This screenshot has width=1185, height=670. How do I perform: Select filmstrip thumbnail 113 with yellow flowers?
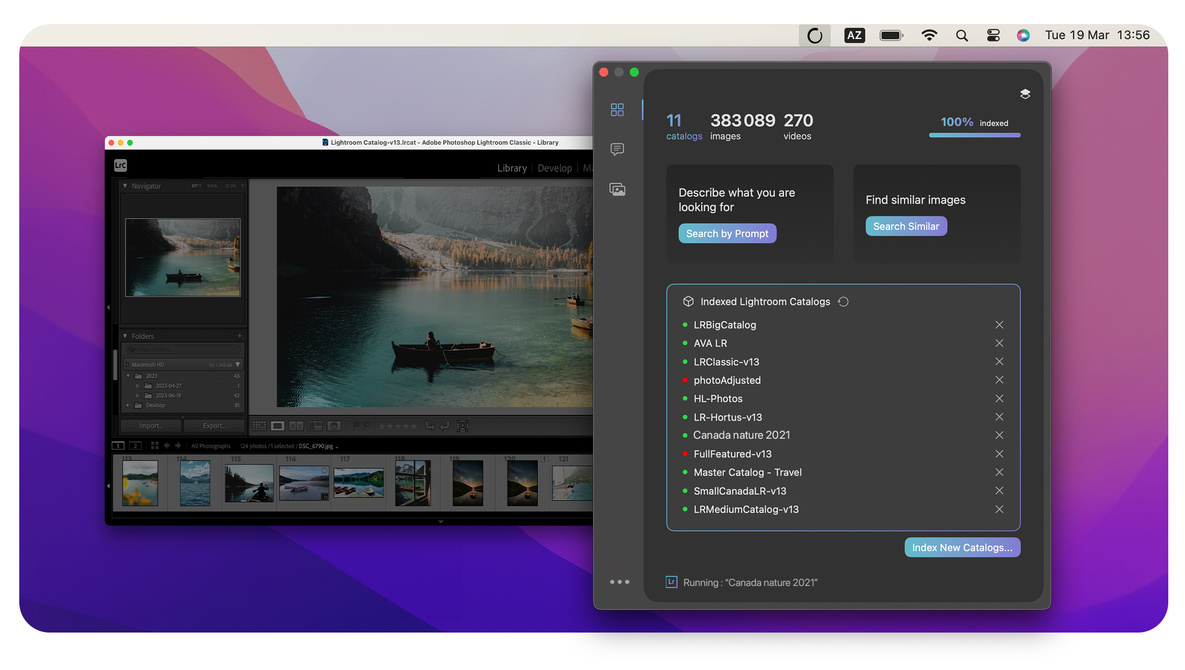point(141,483)
